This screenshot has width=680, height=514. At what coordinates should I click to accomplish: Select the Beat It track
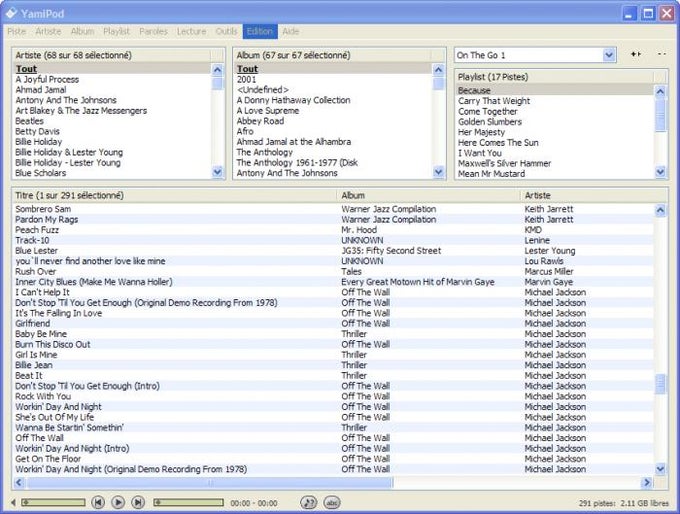[333, 376]
